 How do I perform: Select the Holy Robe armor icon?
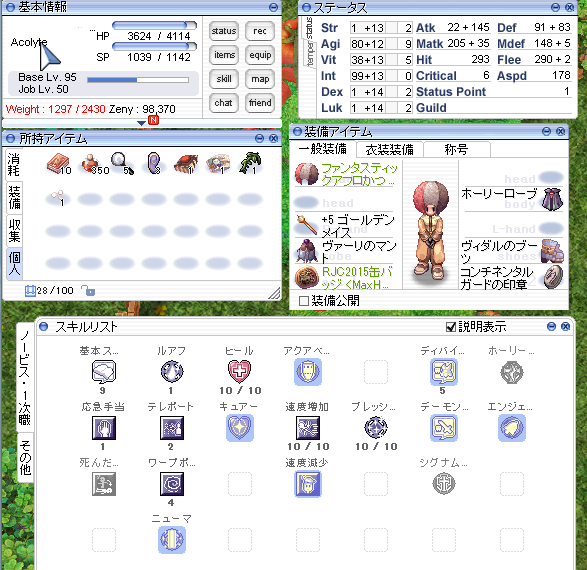tap(552, 199)
